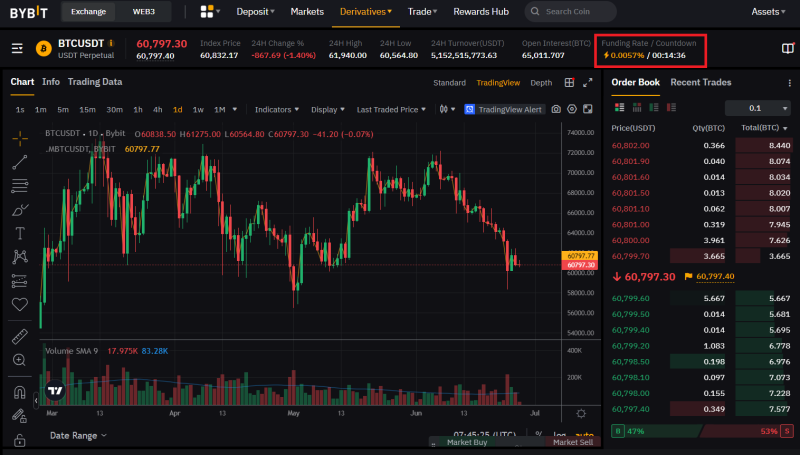Click the Search Coin field
This screenshot has width=800, height=455.
coord(570,11)
